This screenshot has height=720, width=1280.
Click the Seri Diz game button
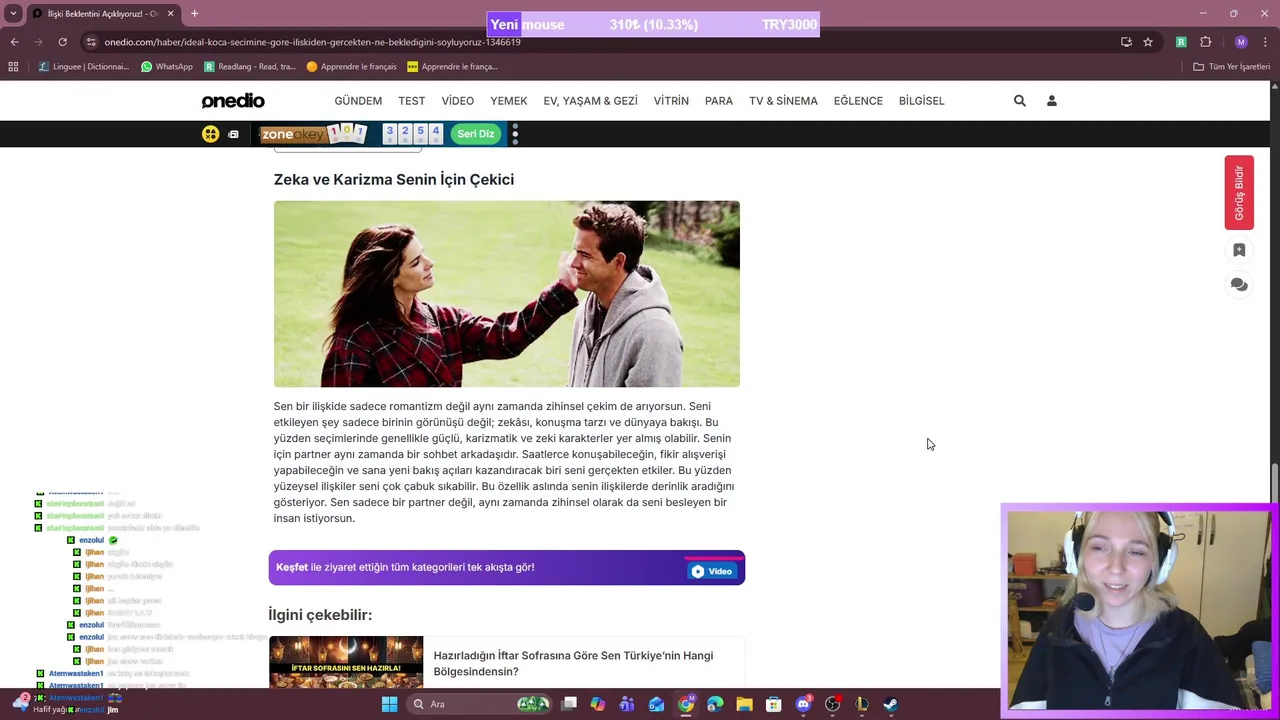476,134
